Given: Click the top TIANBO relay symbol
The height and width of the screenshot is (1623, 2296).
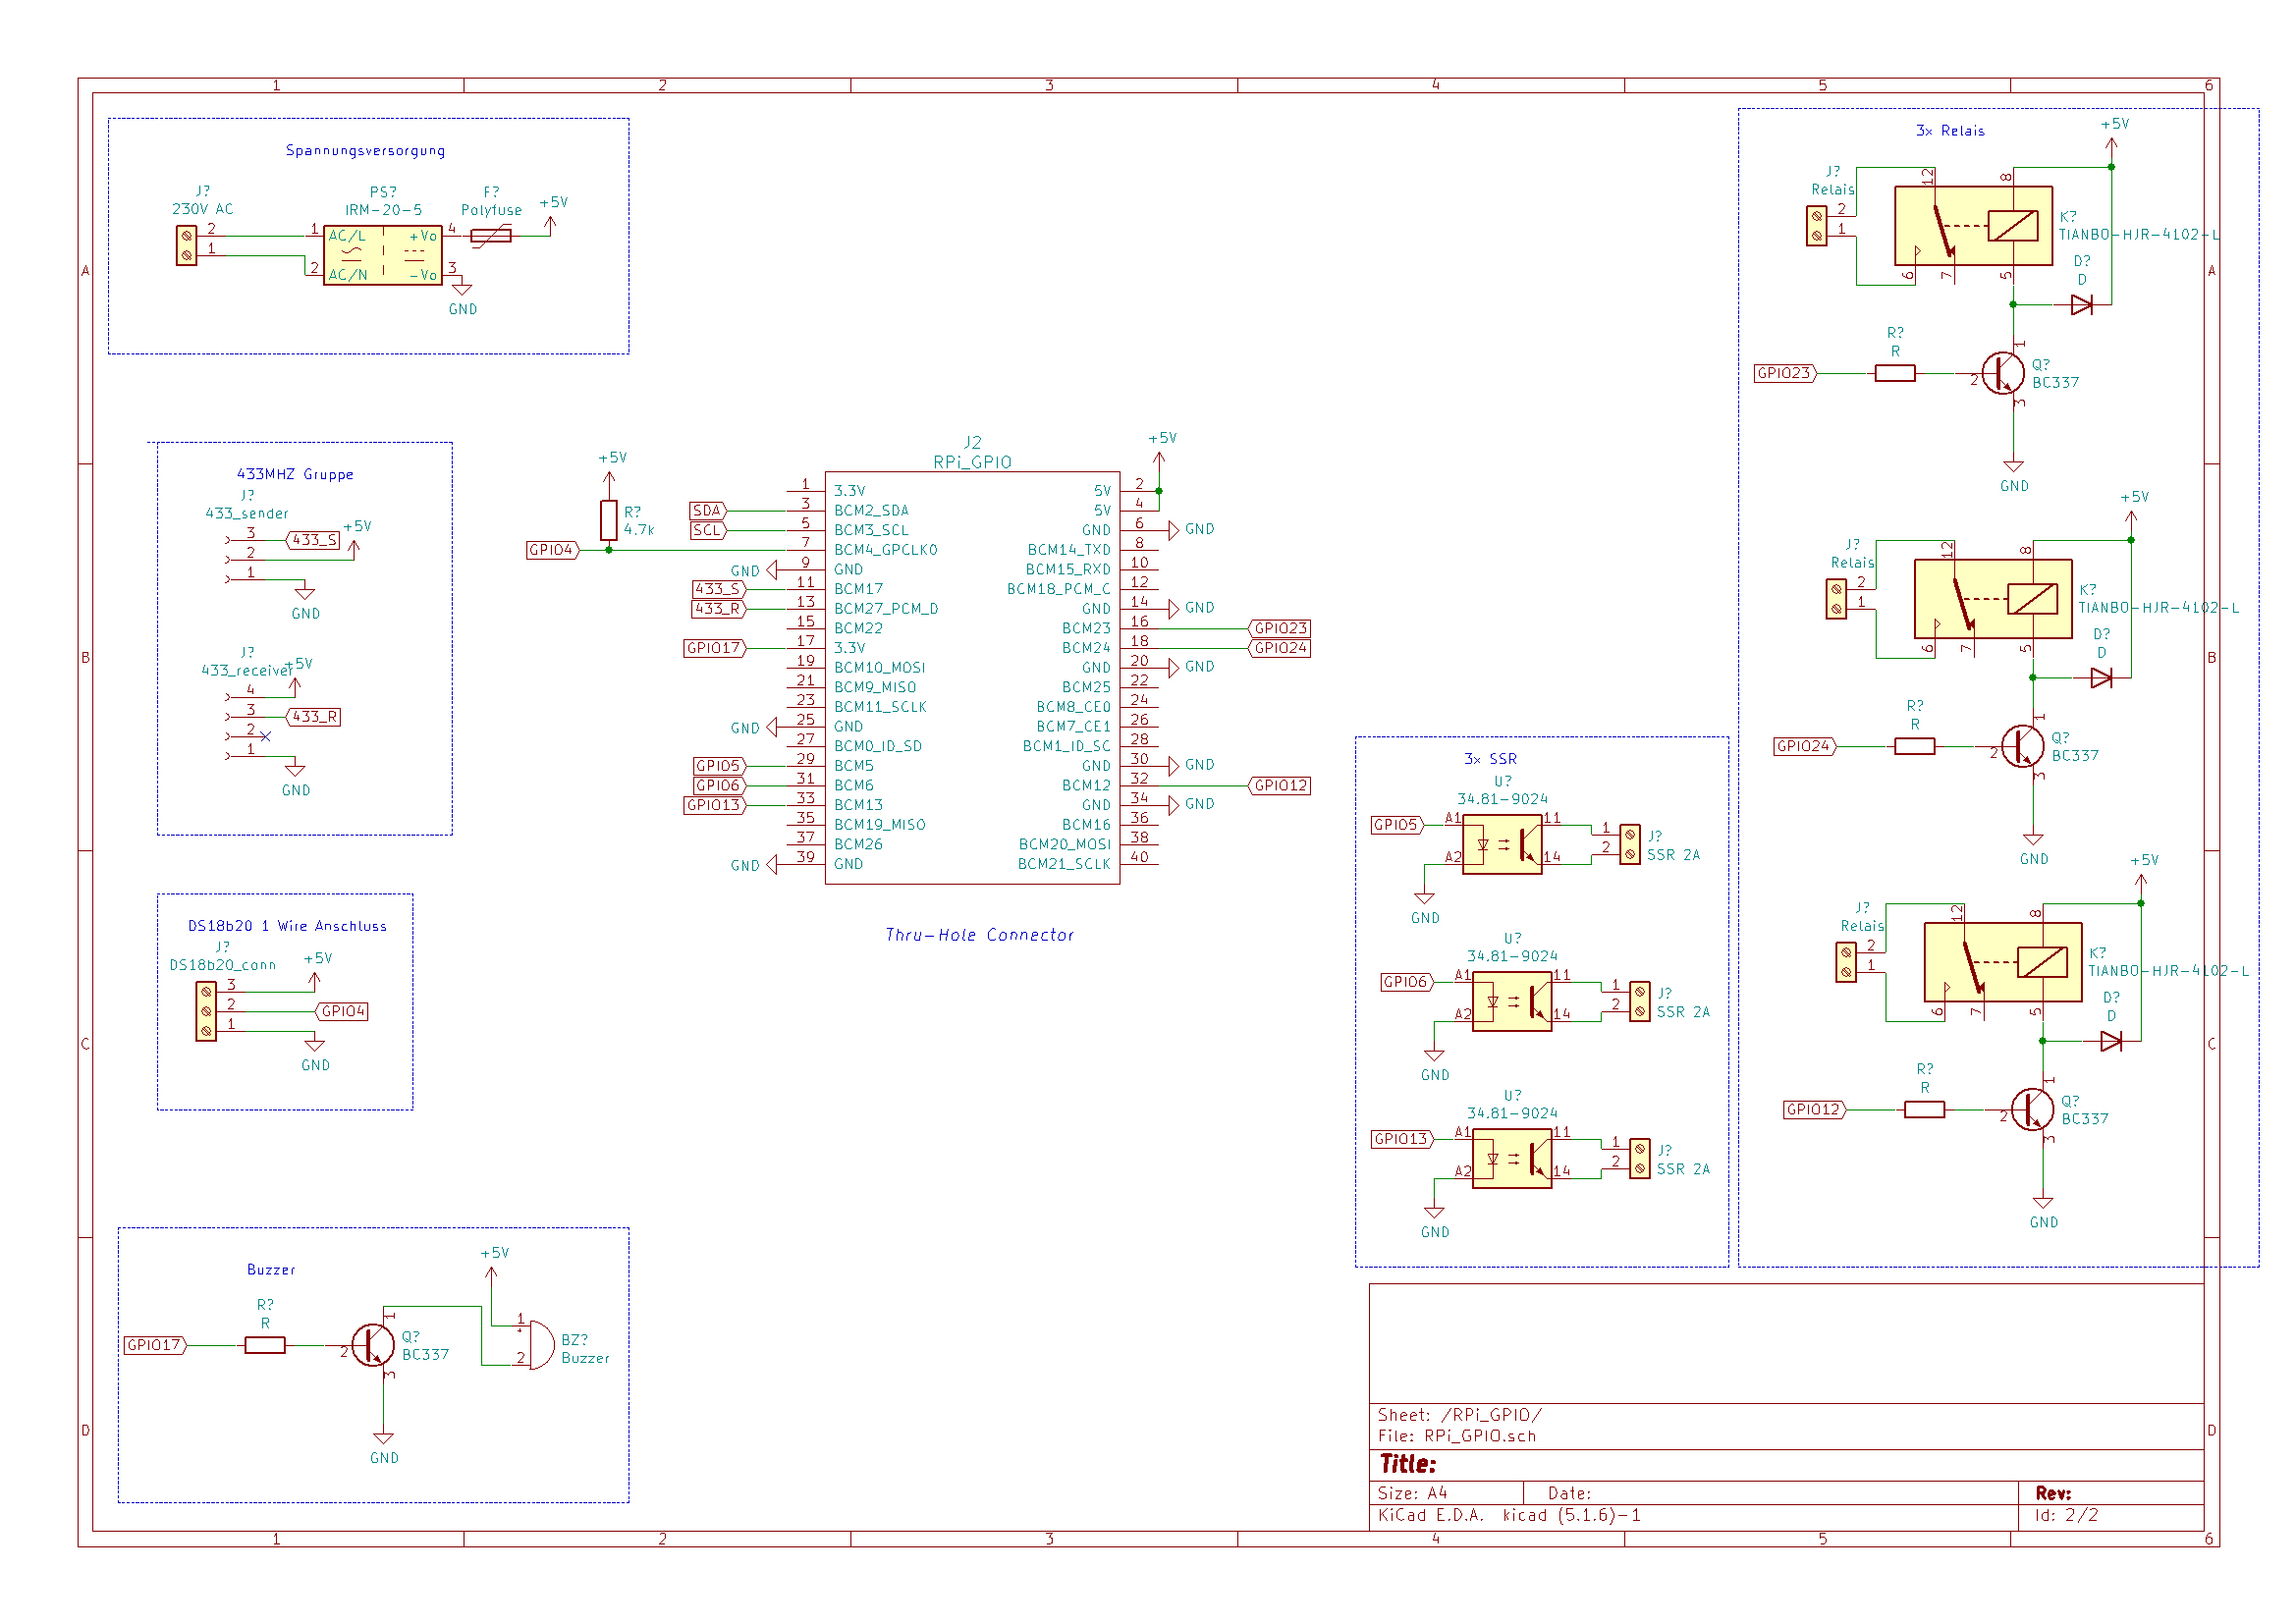Looking at the screenshot, I should [x=1972, y=226].
